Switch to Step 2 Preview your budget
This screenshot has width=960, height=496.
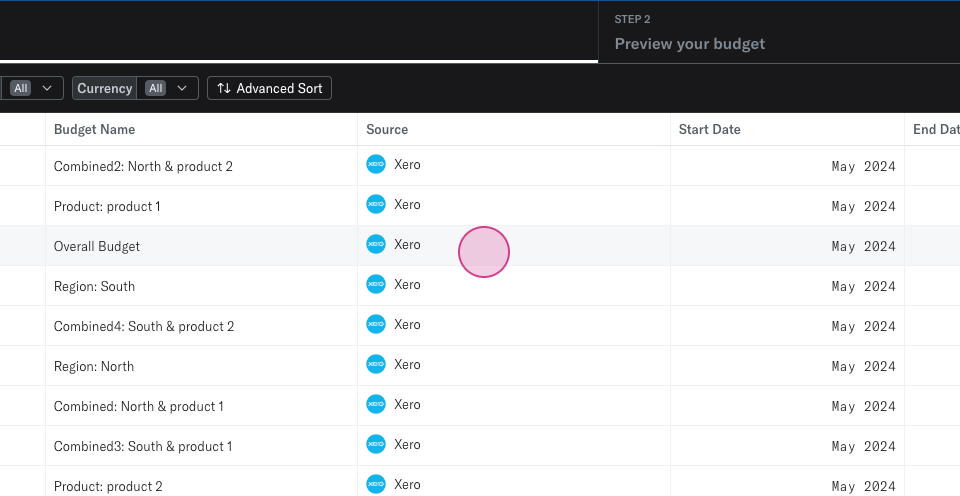(x=689, y=34)
